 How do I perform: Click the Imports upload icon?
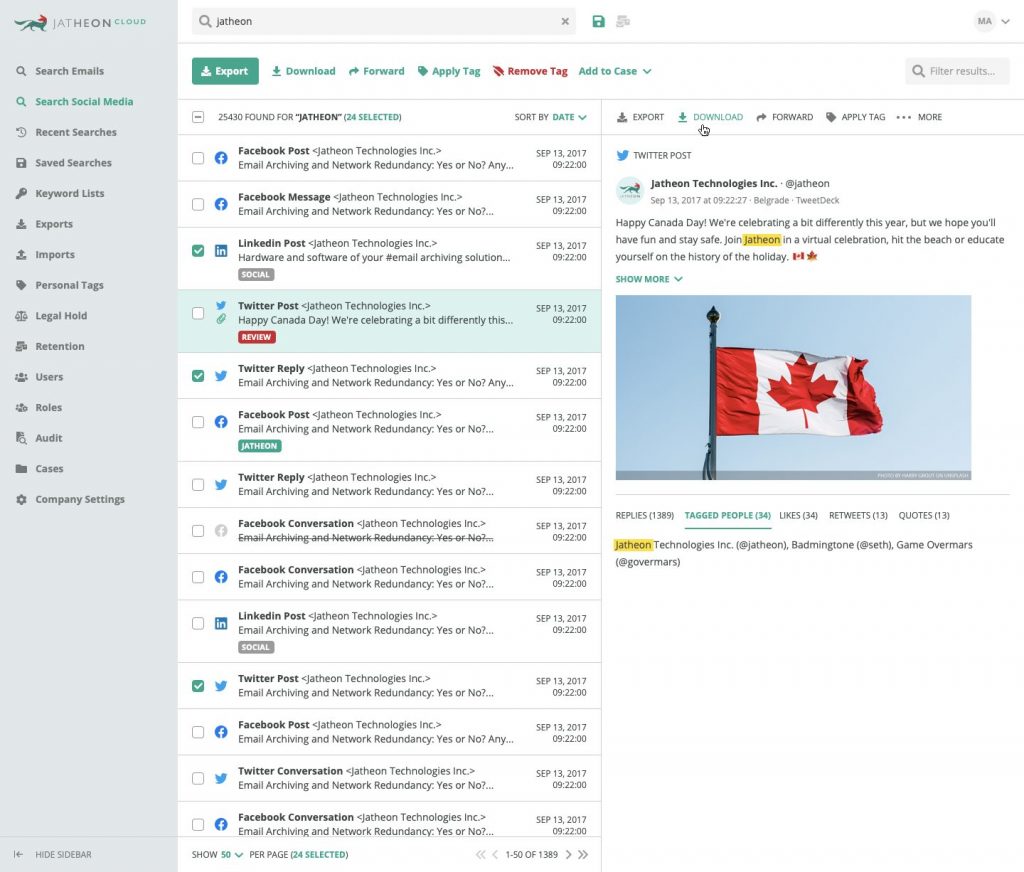pyautogui.click(x=22, y=255)
